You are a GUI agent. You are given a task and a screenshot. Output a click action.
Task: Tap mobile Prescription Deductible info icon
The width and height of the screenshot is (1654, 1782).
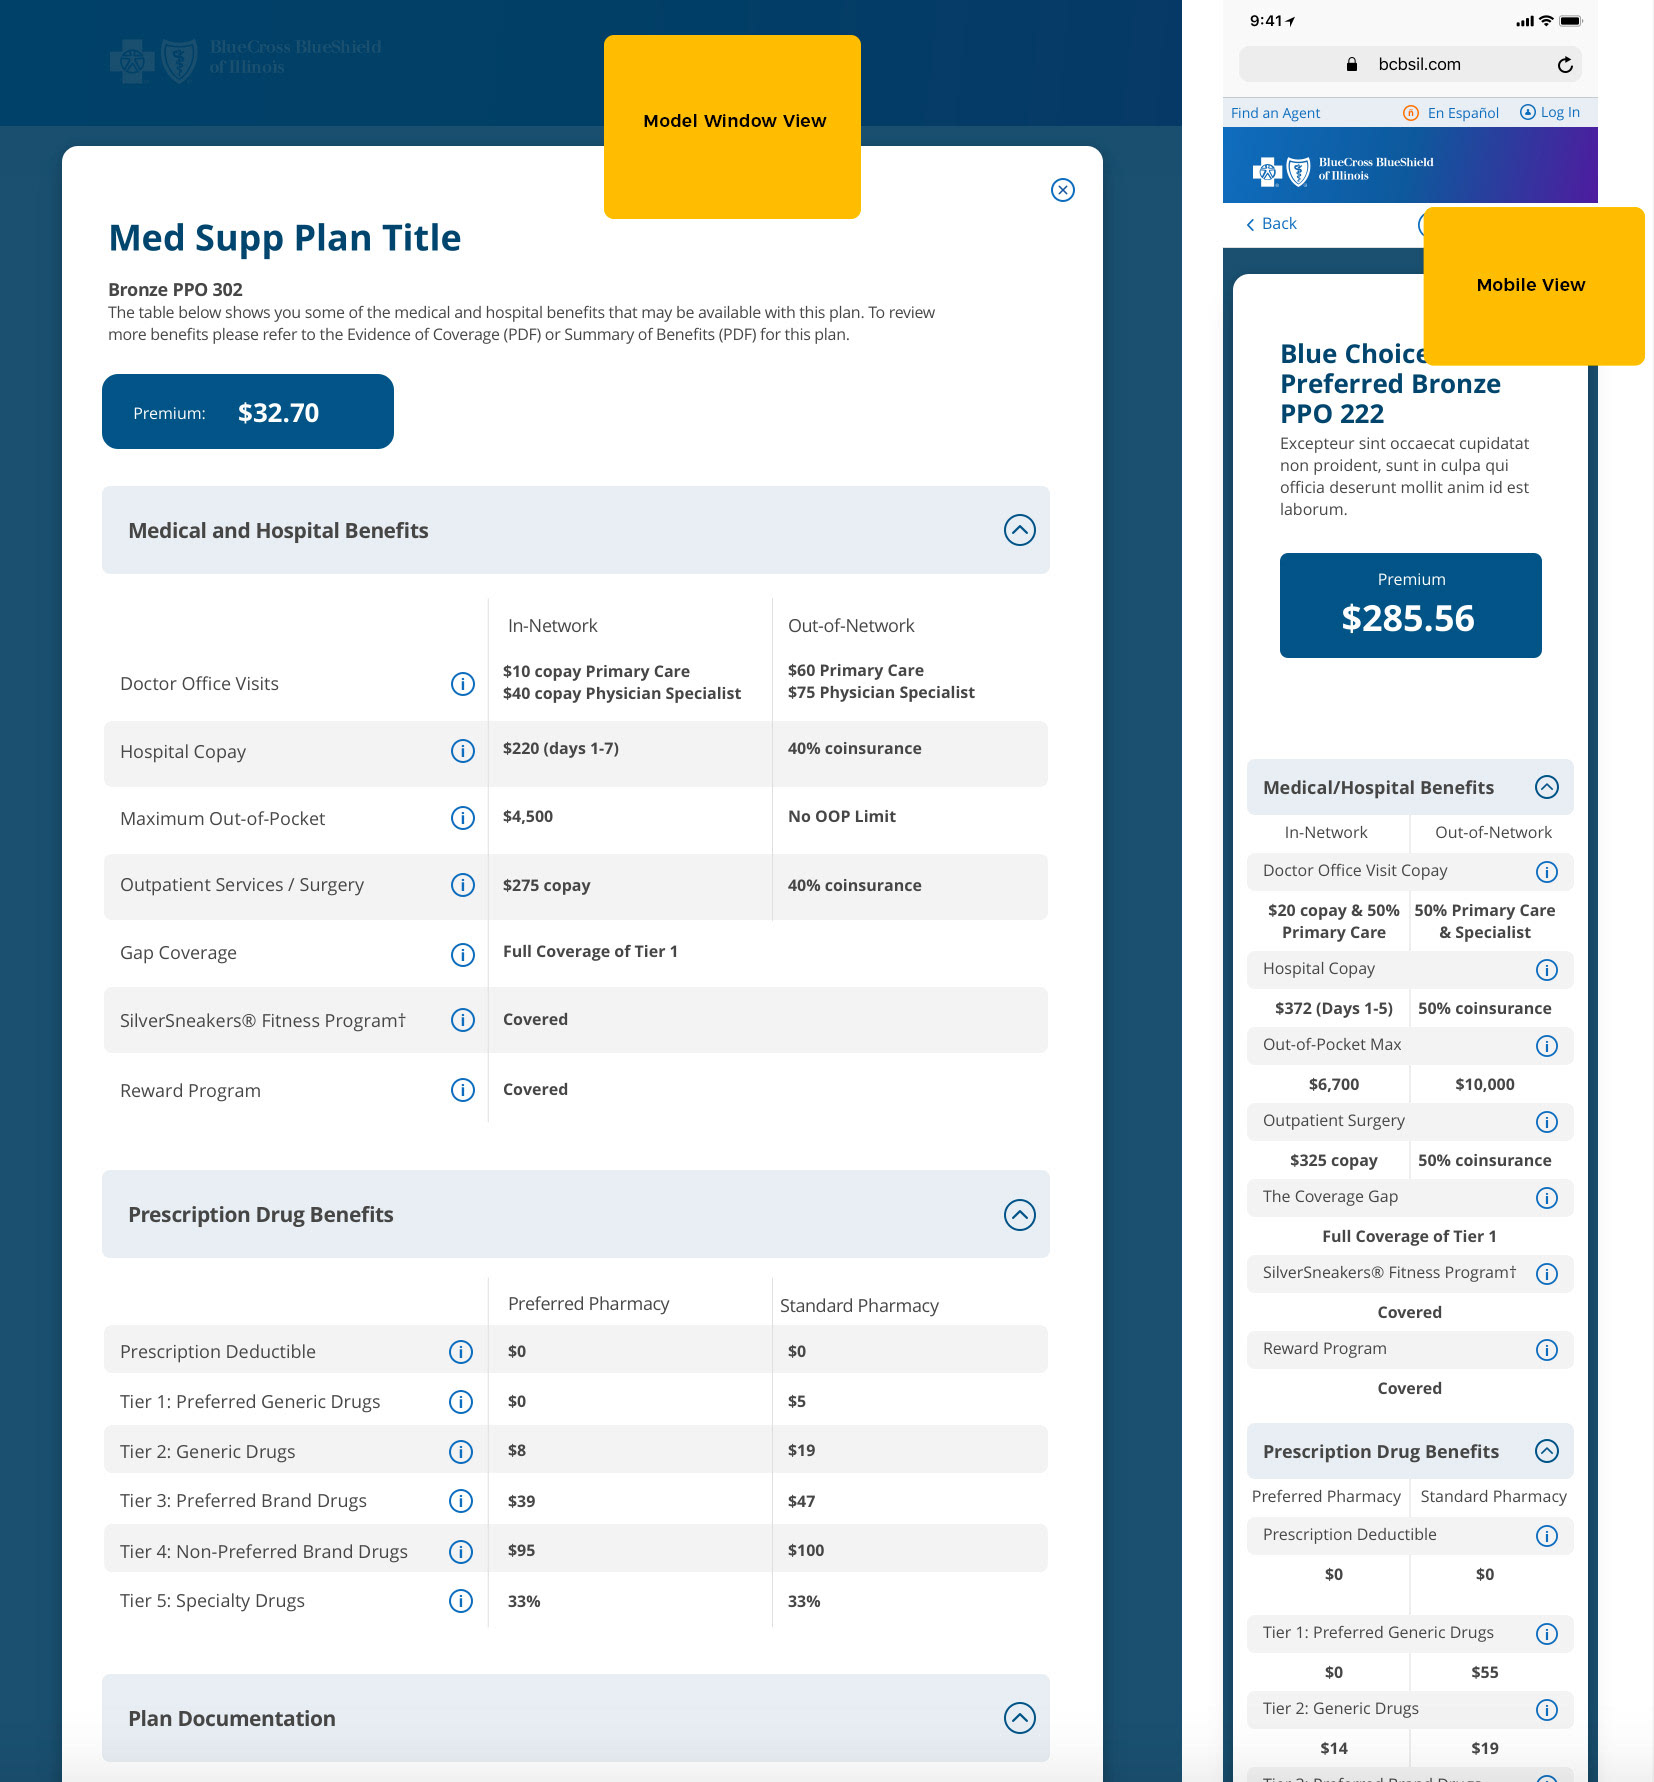click(x=1546, y=1536)
